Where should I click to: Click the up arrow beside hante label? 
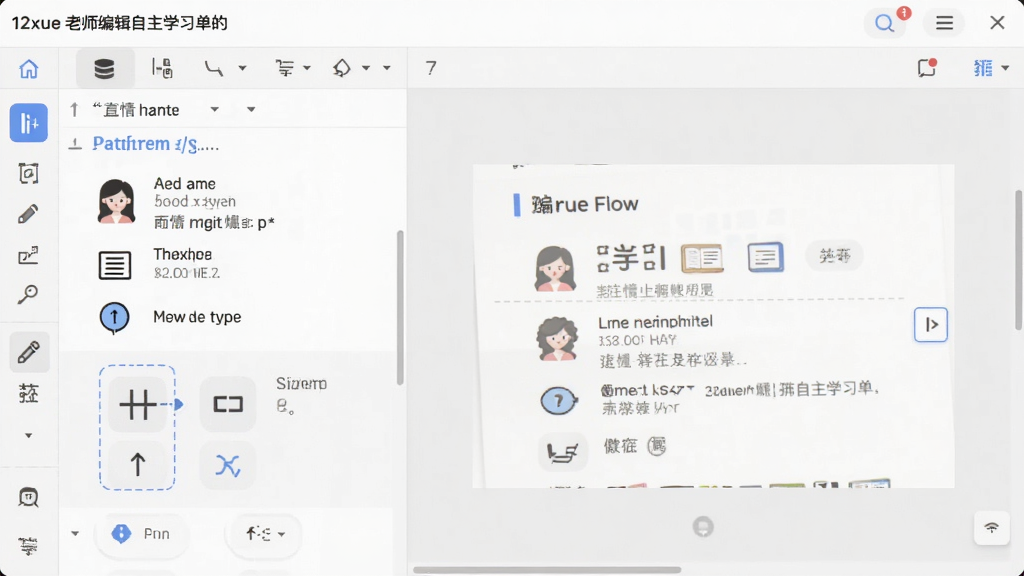tap(74, 110)
